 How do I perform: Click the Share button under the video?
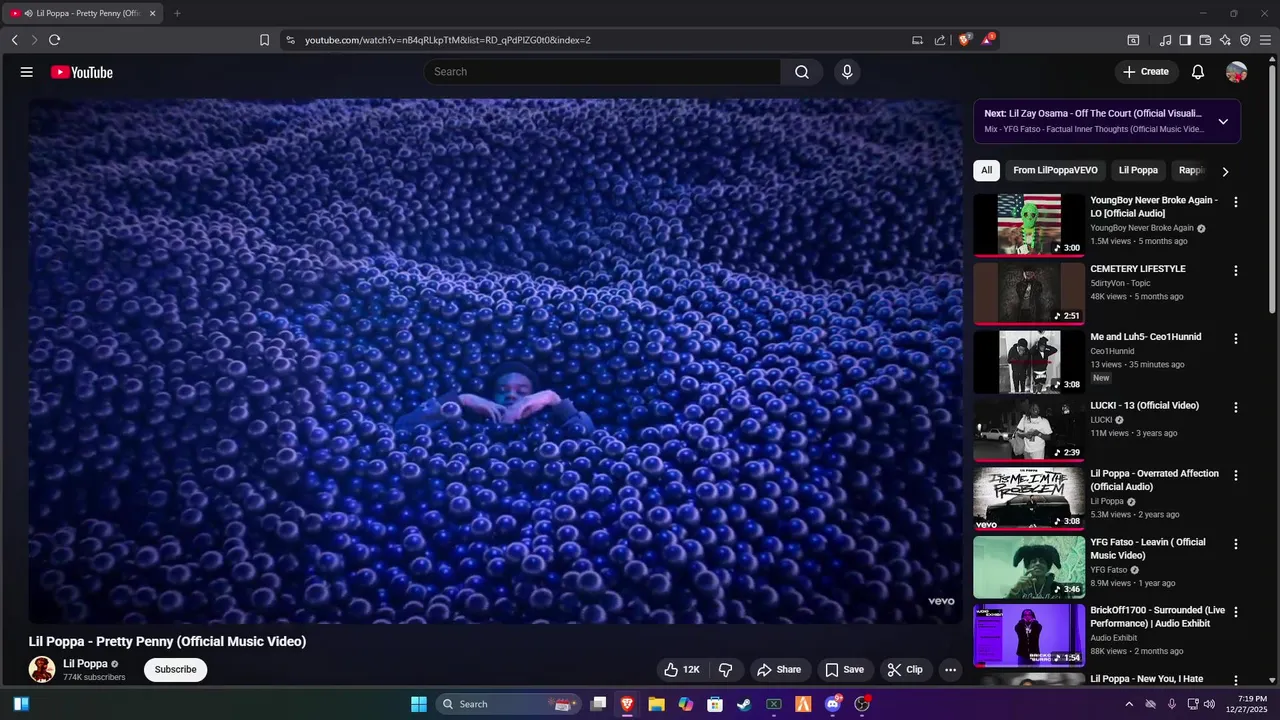[x=779, y=670]
